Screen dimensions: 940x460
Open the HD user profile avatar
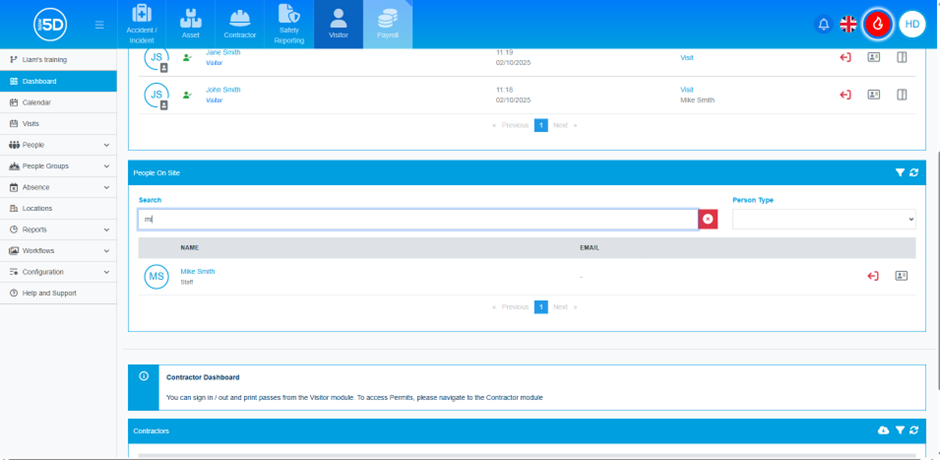(912, 24)
